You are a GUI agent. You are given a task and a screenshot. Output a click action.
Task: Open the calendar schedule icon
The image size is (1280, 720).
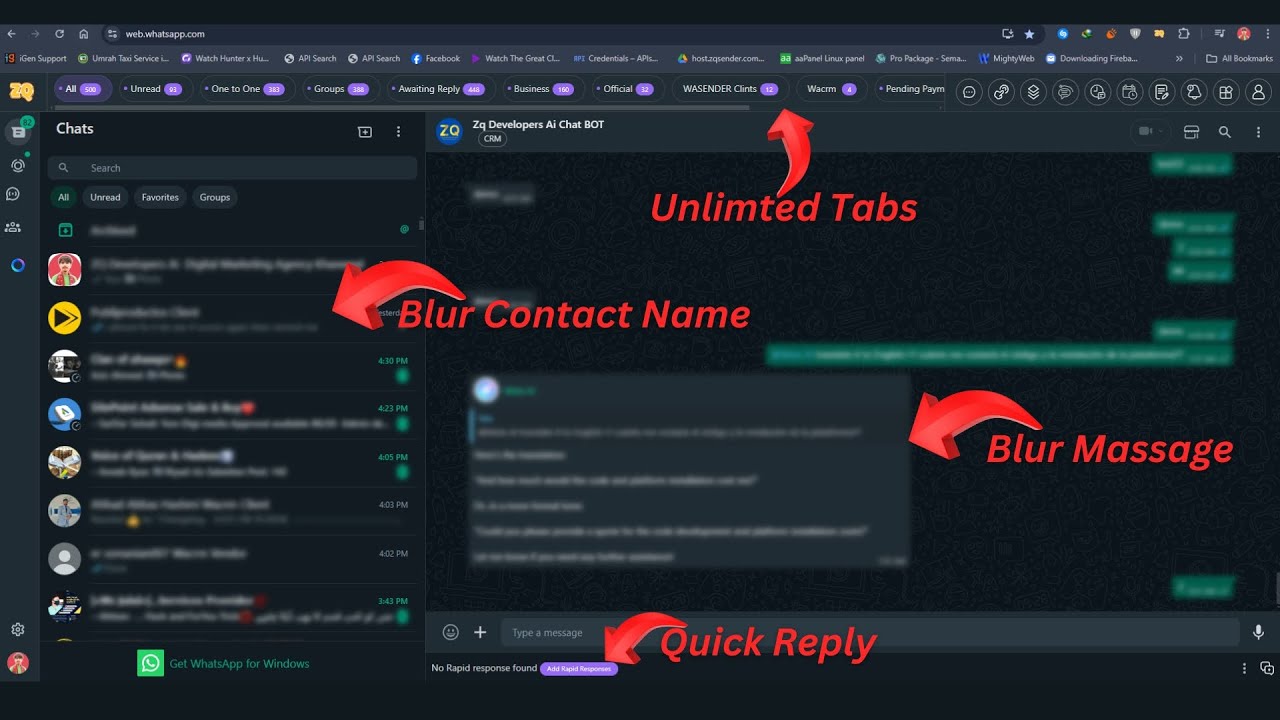point(1130,92)
